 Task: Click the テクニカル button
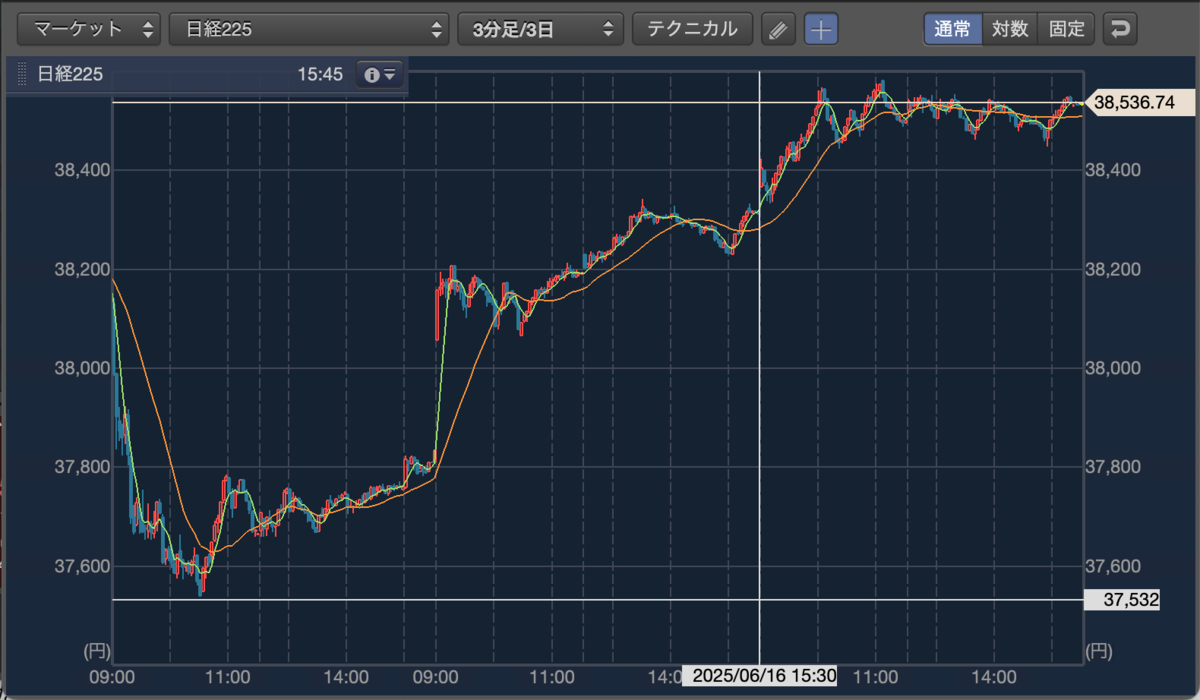(x=692, y=29)
